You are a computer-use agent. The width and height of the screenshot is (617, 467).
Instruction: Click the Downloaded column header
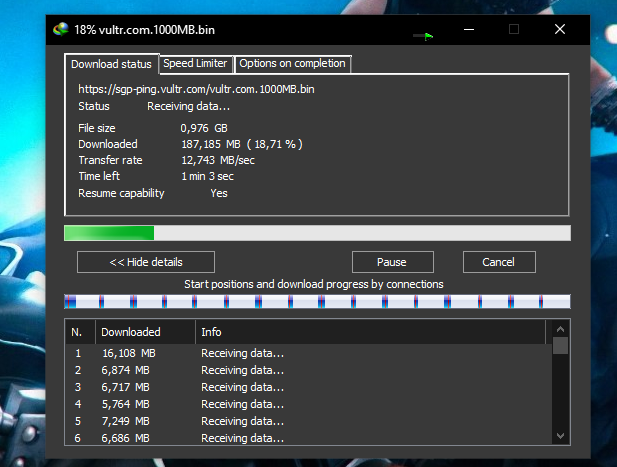(x=145, y=332)
